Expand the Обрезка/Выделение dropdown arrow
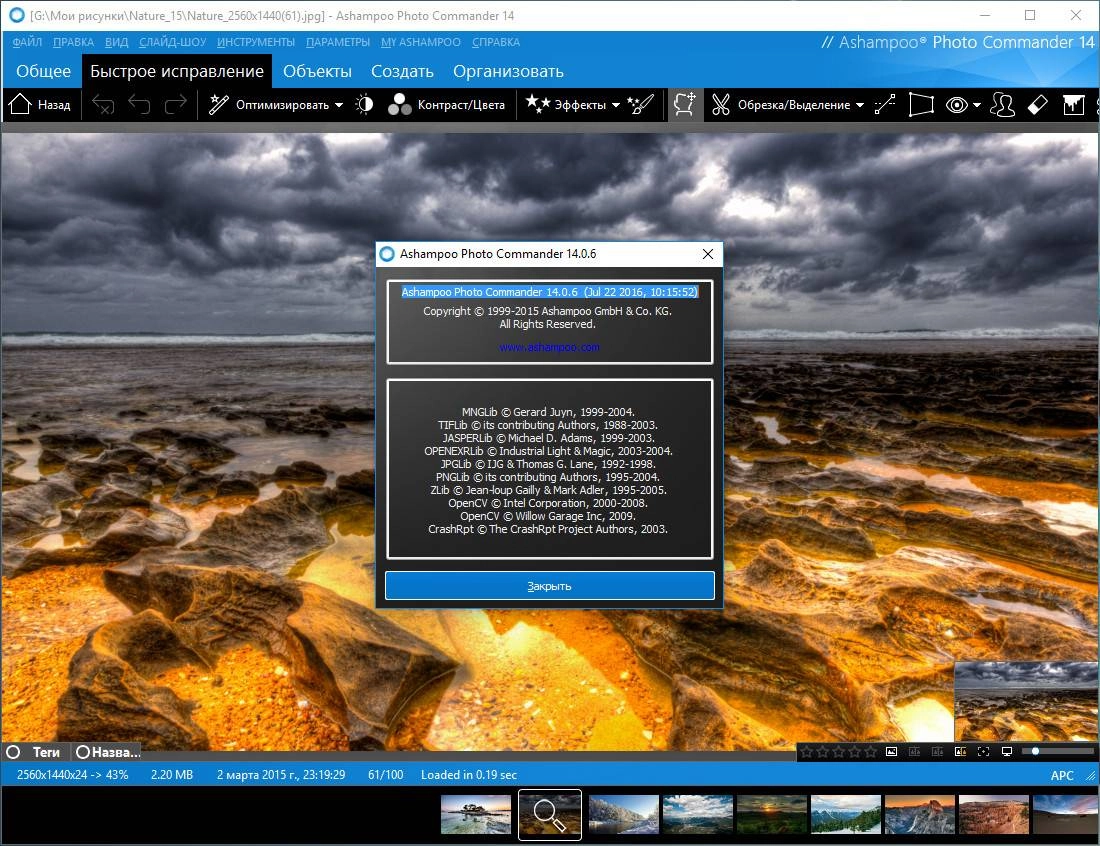The image size is (1100, 846). click(x=860, y=105)
